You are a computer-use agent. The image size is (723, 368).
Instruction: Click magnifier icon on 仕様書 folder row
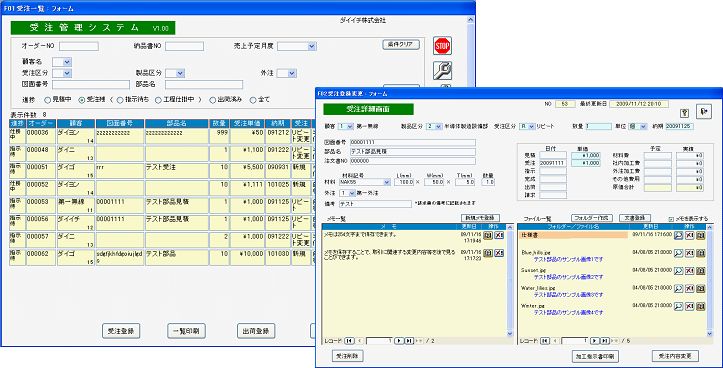click(x=678, y=236)
